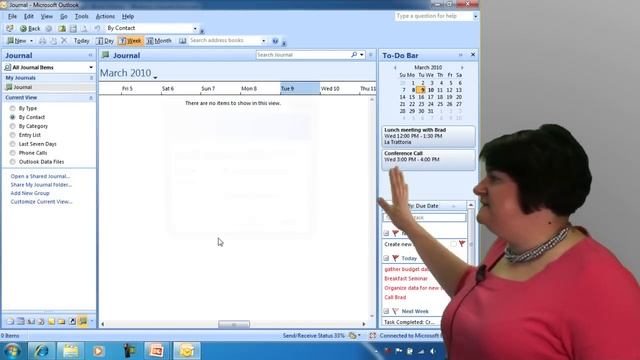The width and height of the screenshot is (640, 360).
Task: Select March 10 in the mini calendar
Action: pos(431,90)
